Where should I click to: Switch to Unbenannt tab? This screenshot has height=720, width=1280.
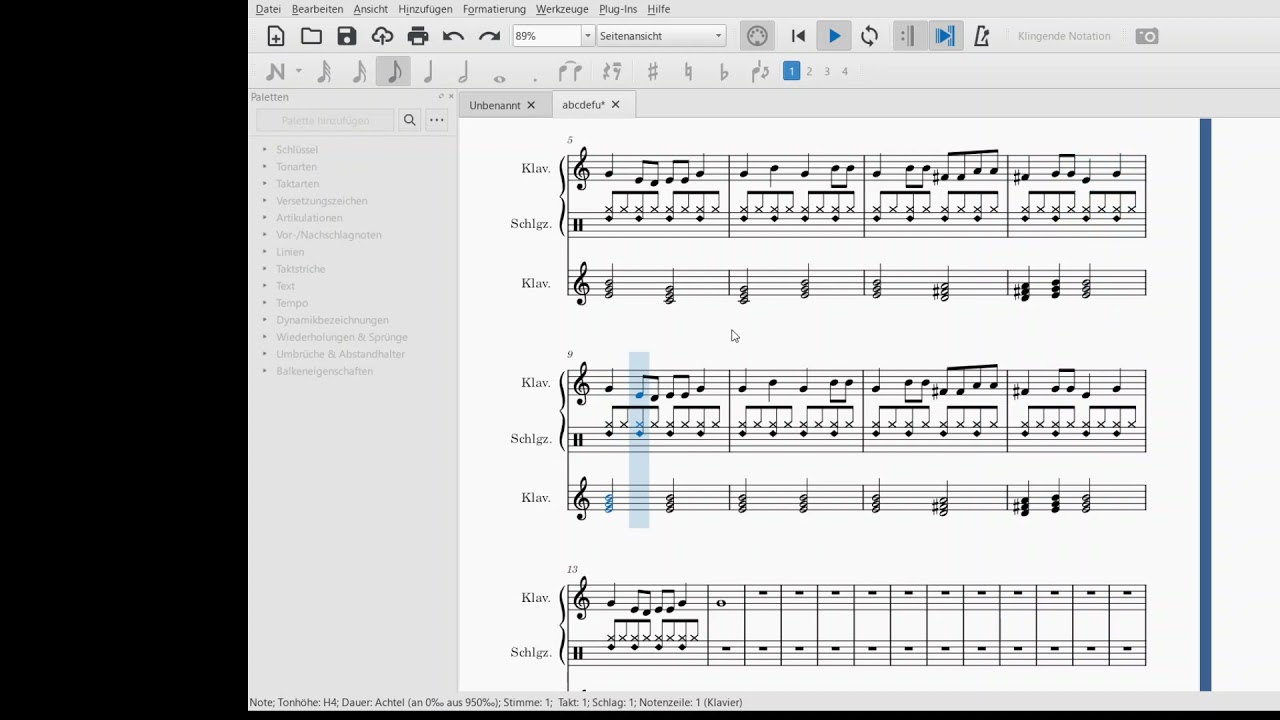click(x=495, y=105)
